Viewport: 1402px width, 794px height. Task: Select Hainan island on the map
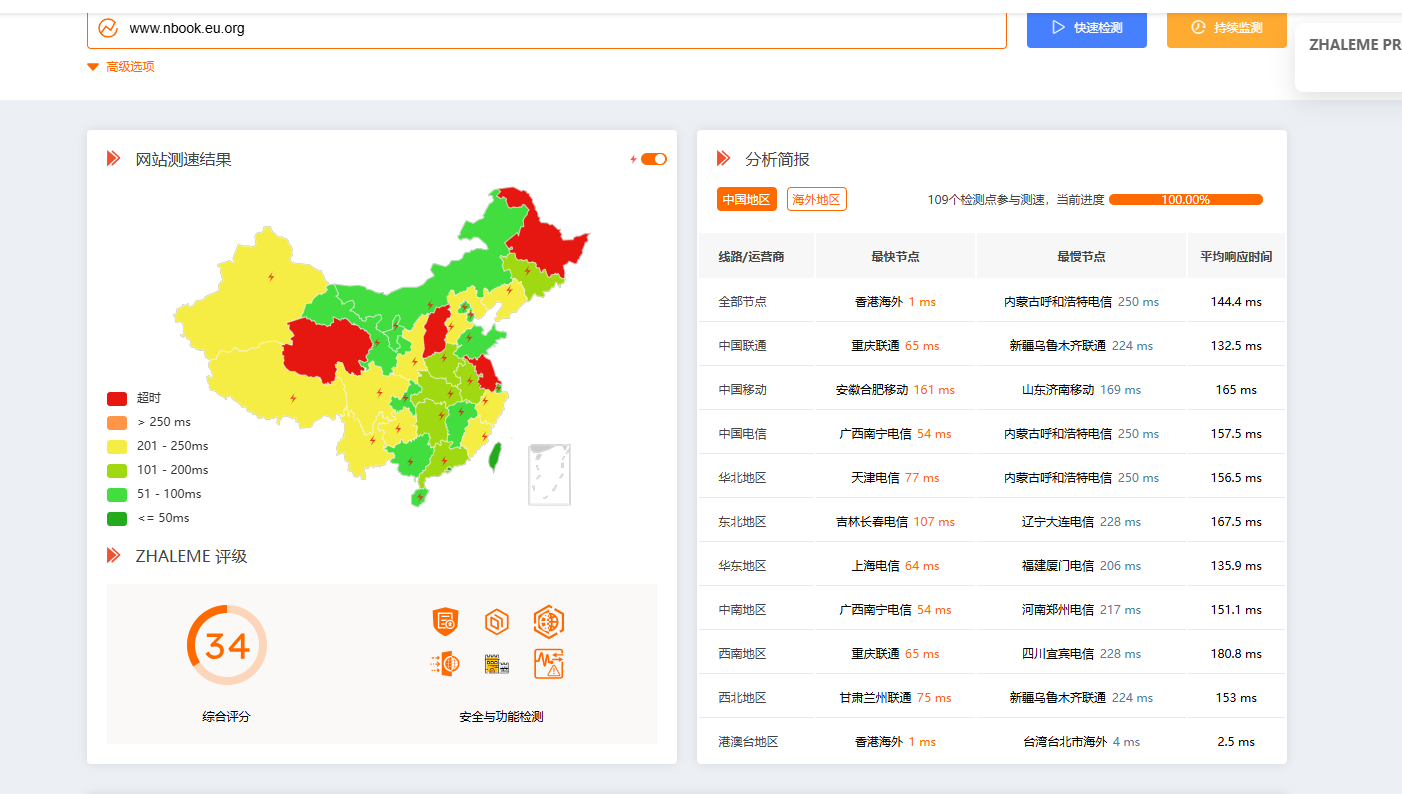pos(419,496)
